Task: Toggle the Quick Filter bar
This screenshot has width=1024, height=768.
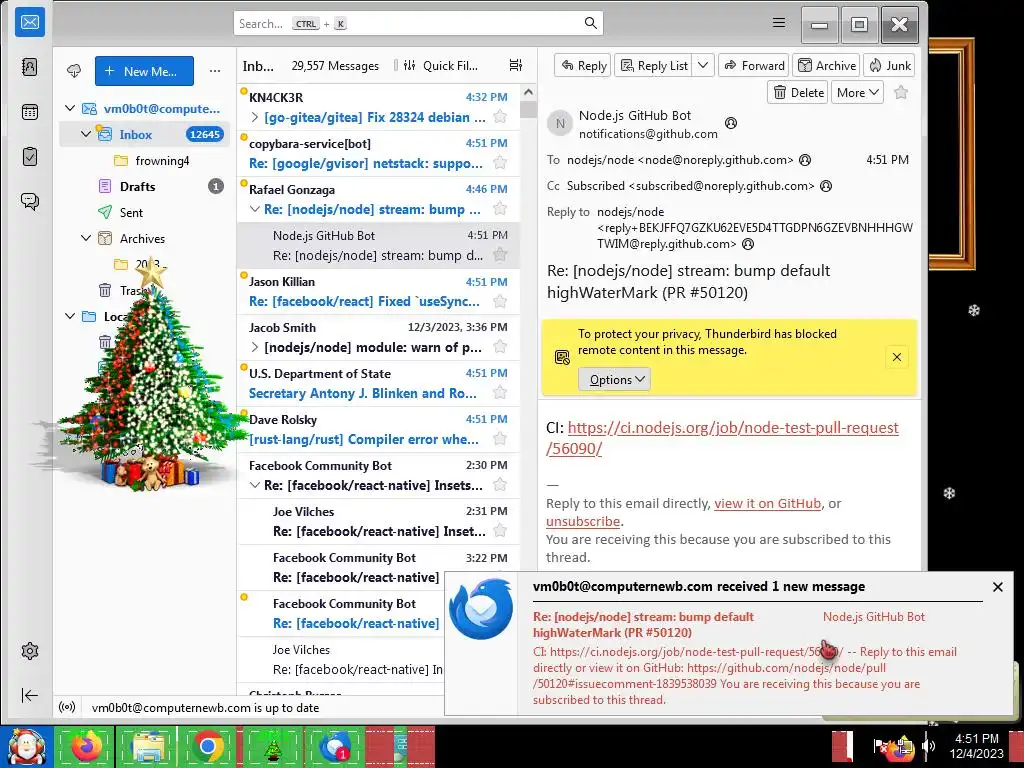Action: [x=441, y=65]
